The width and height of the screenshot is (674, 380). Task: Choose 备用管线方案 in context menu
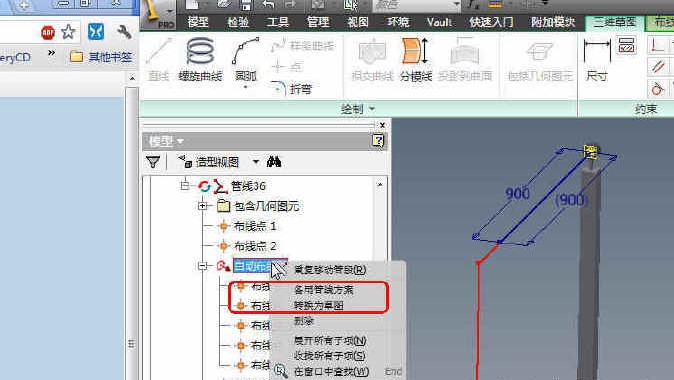tap(324, 290)
